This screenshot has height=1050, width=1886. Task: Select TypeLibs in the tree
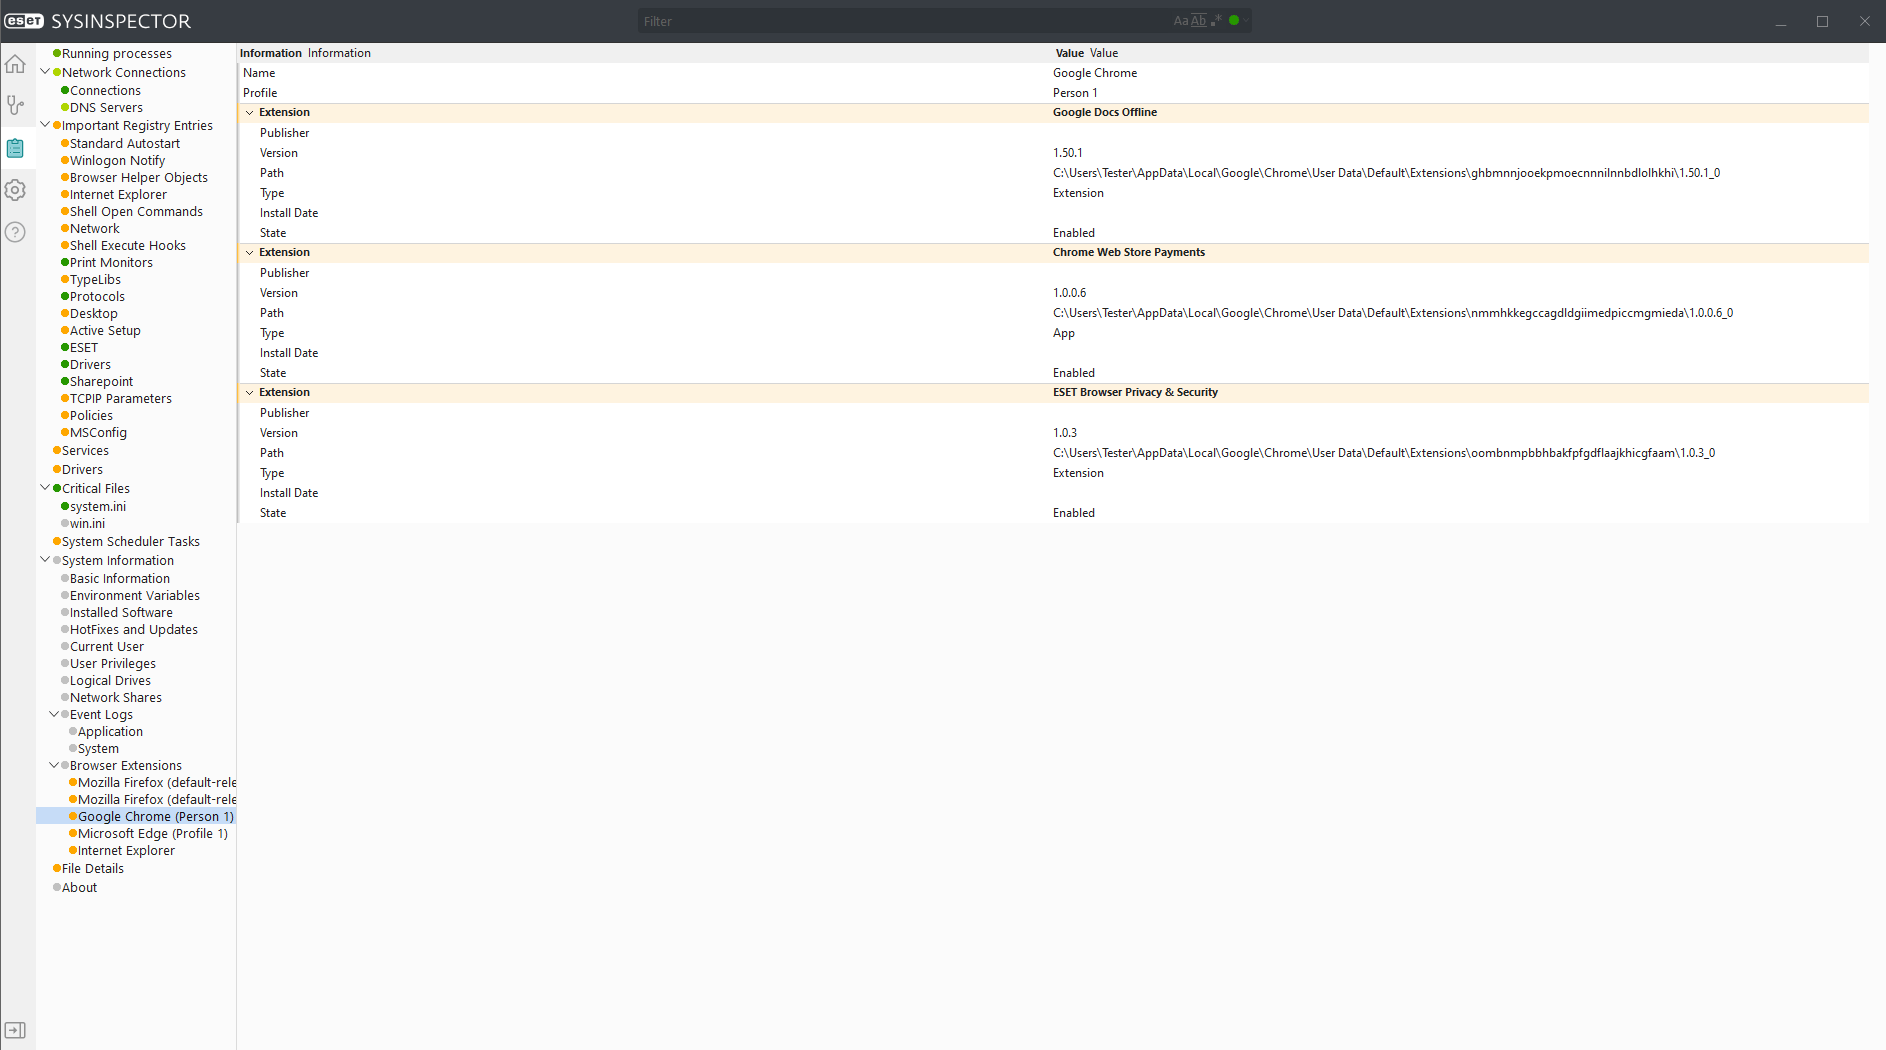pyautogui.click(x=95, y=280)
